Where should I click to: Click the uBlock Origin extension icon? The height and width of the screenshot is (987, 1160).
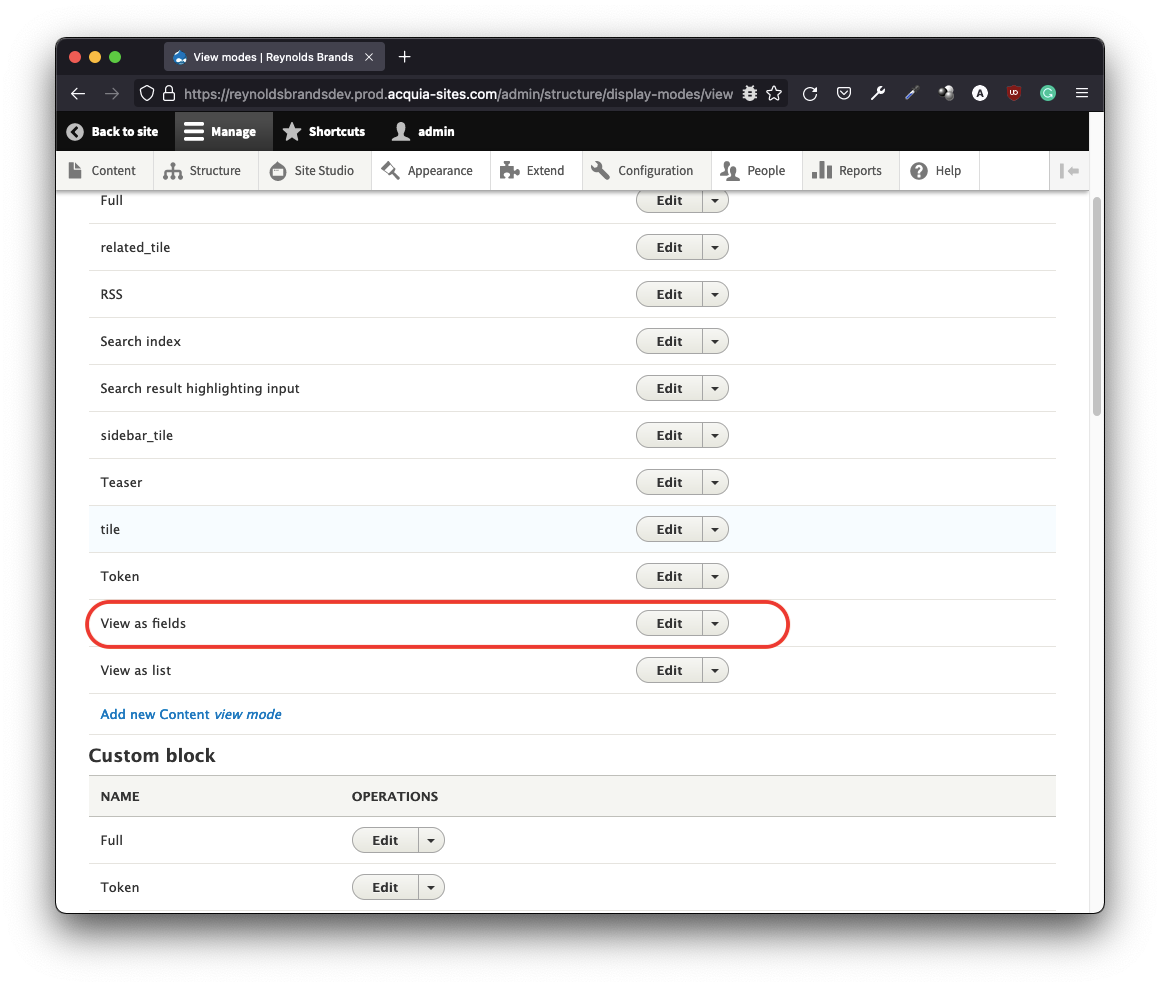point(1014,93)
